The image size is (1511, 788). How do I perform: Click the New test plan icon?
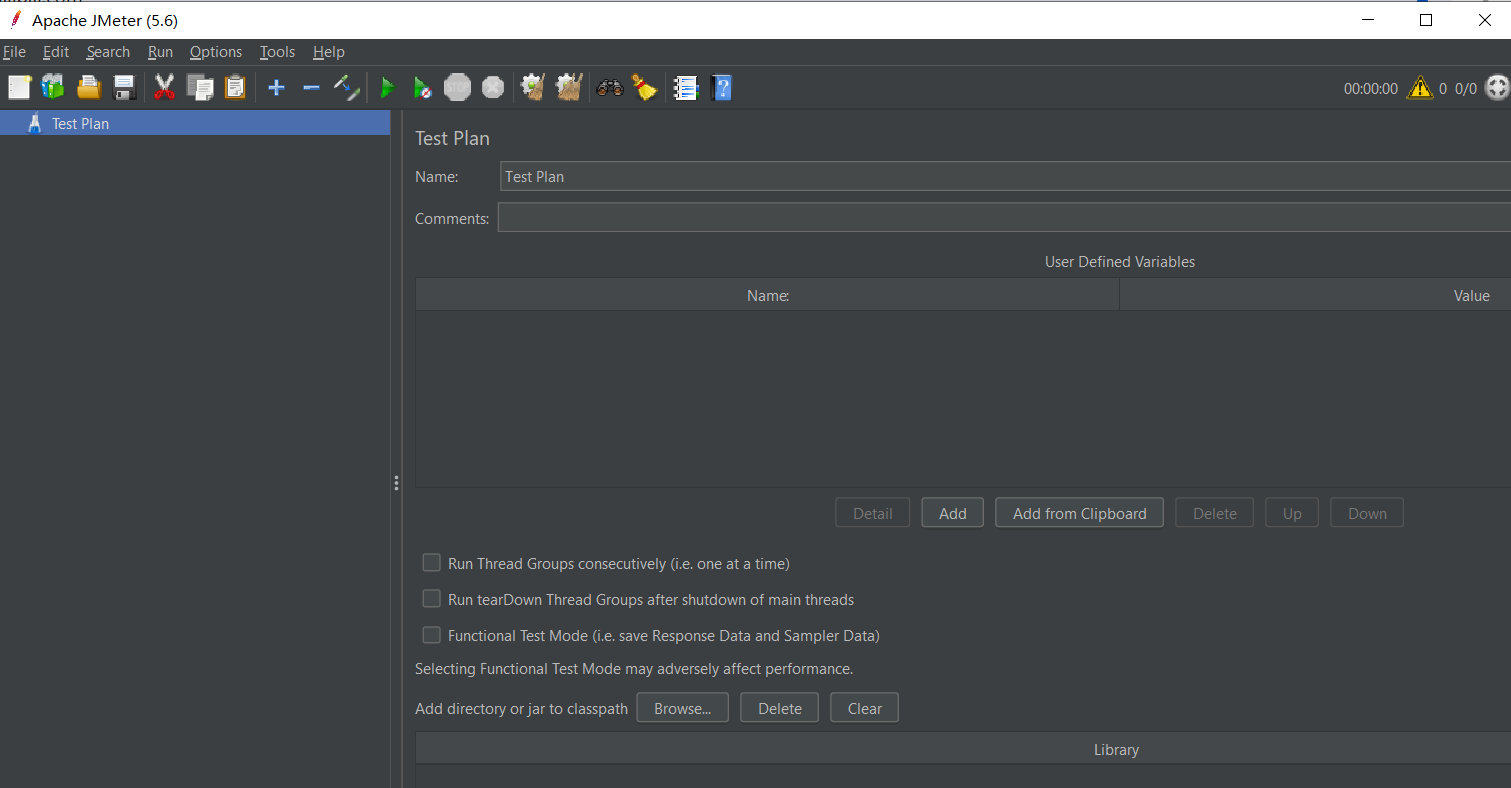(x=19, y=88)
